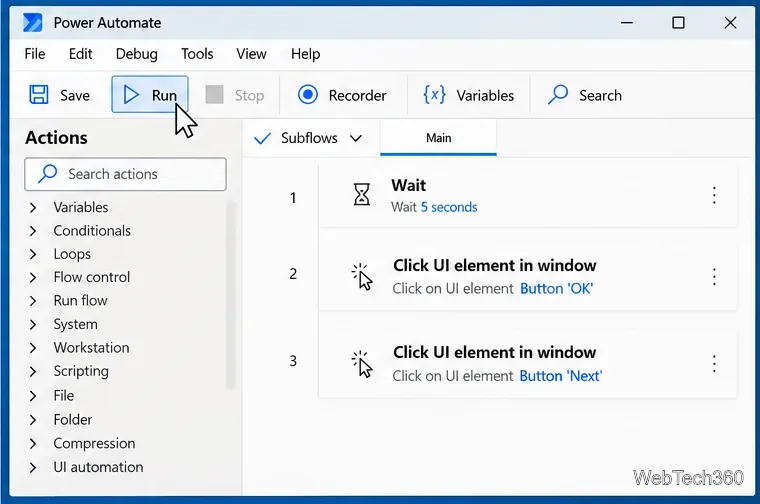Expand the File actions group

click(x=33, y=396)
